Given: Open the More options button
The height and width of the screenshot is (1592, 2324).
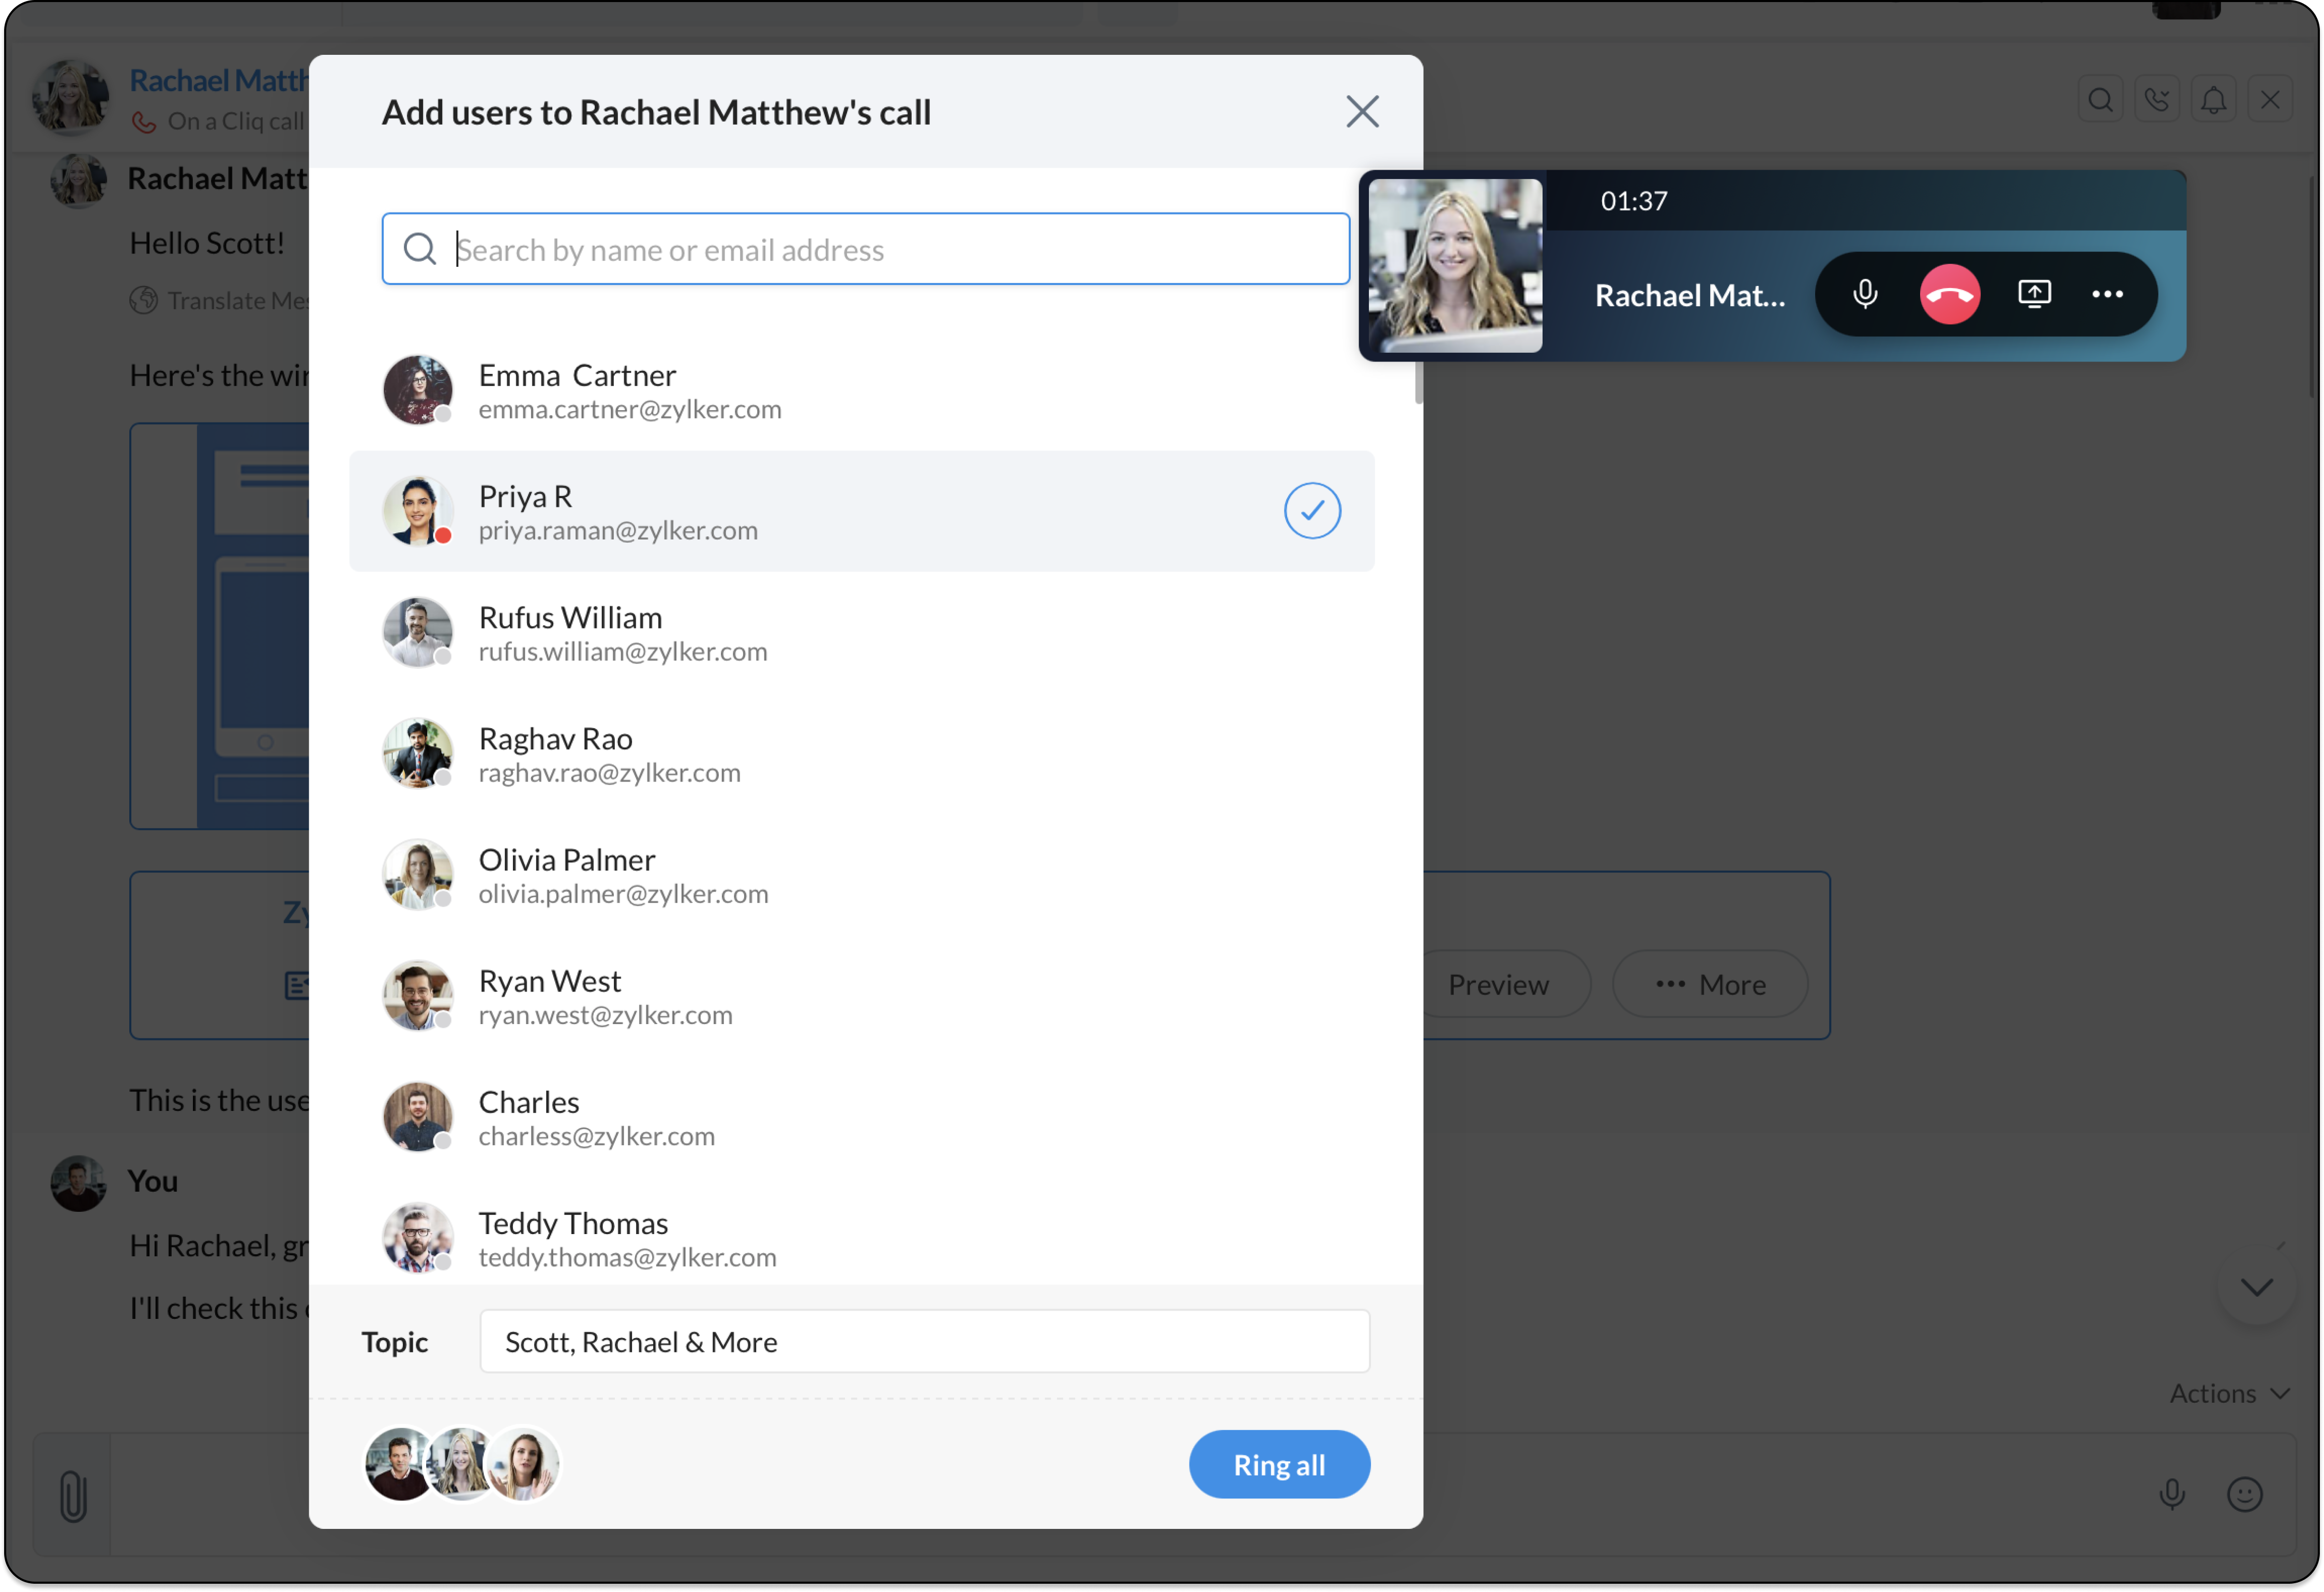Looking at the screenshot, I should point(1710,984).
